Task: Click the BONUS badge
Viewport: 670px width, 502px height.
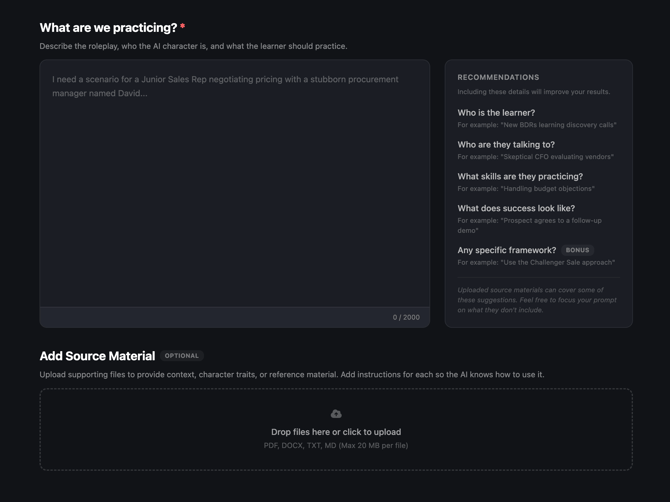Action: pos(577,250)
